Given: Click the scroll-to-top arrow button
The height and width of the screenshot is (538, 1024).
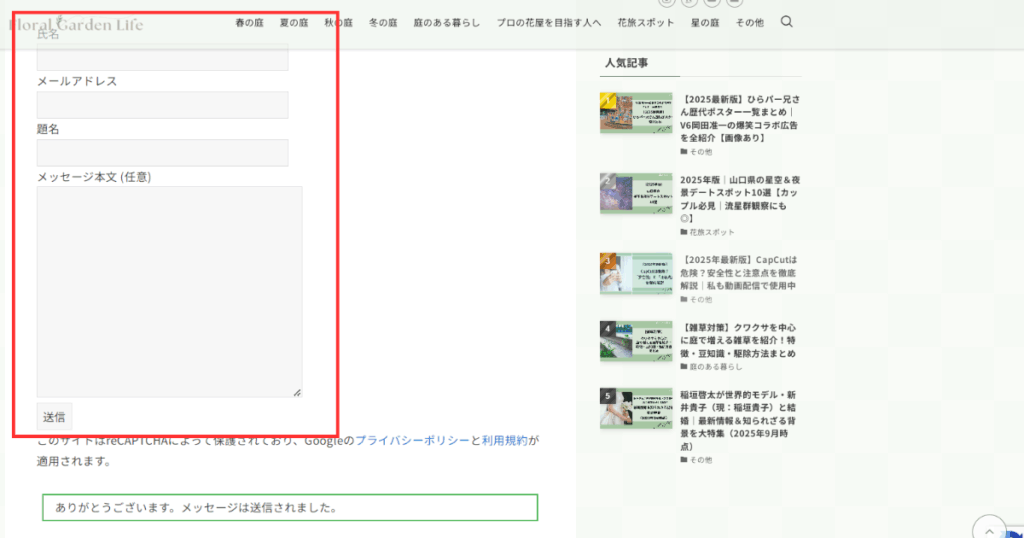Looking at the screenshot, I should click(x=989, y=528).
